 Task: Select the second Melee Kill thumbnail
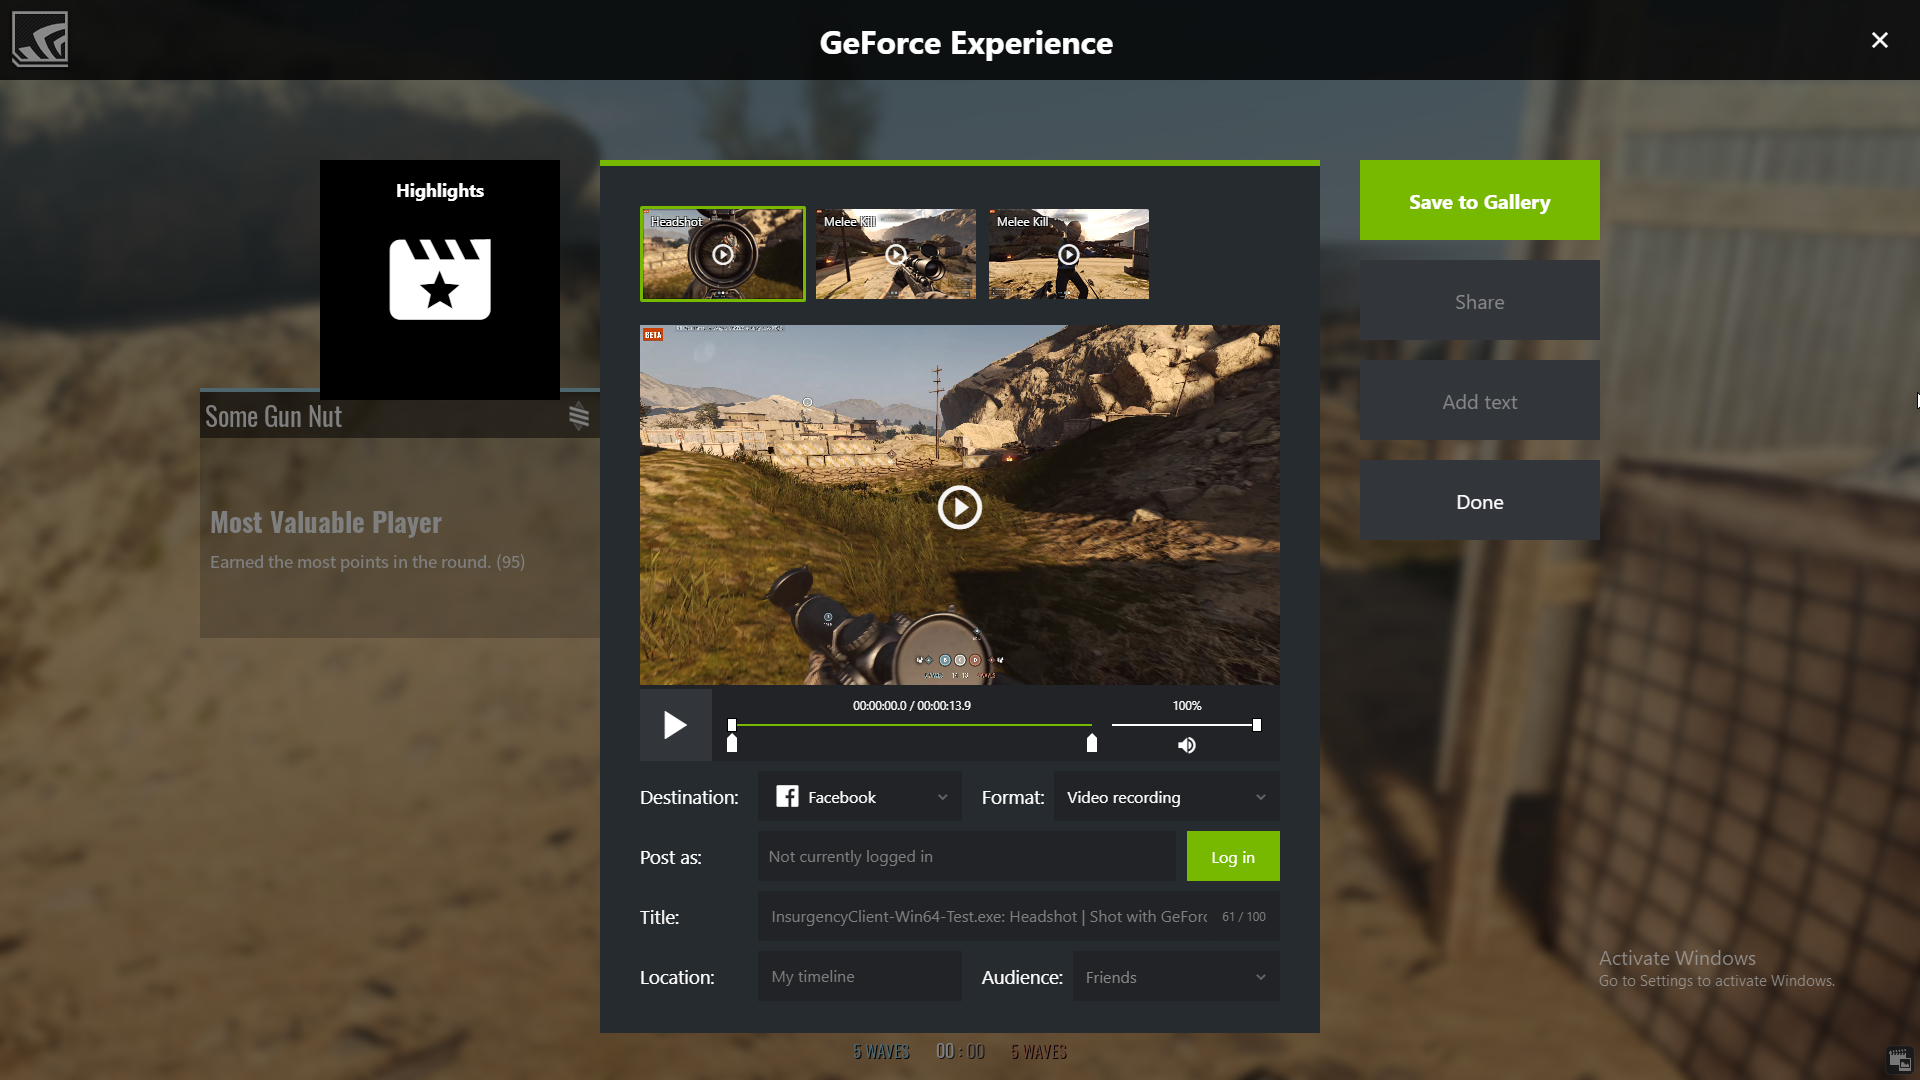[x=1068, y=254]
